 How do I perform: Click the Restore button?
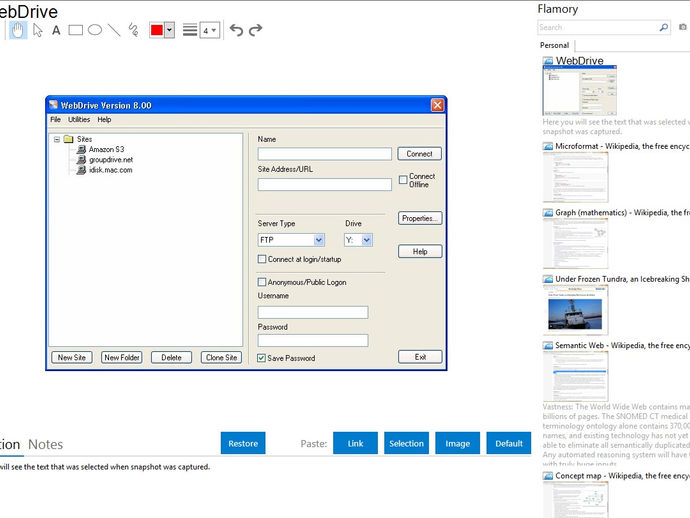coord(243,443)
